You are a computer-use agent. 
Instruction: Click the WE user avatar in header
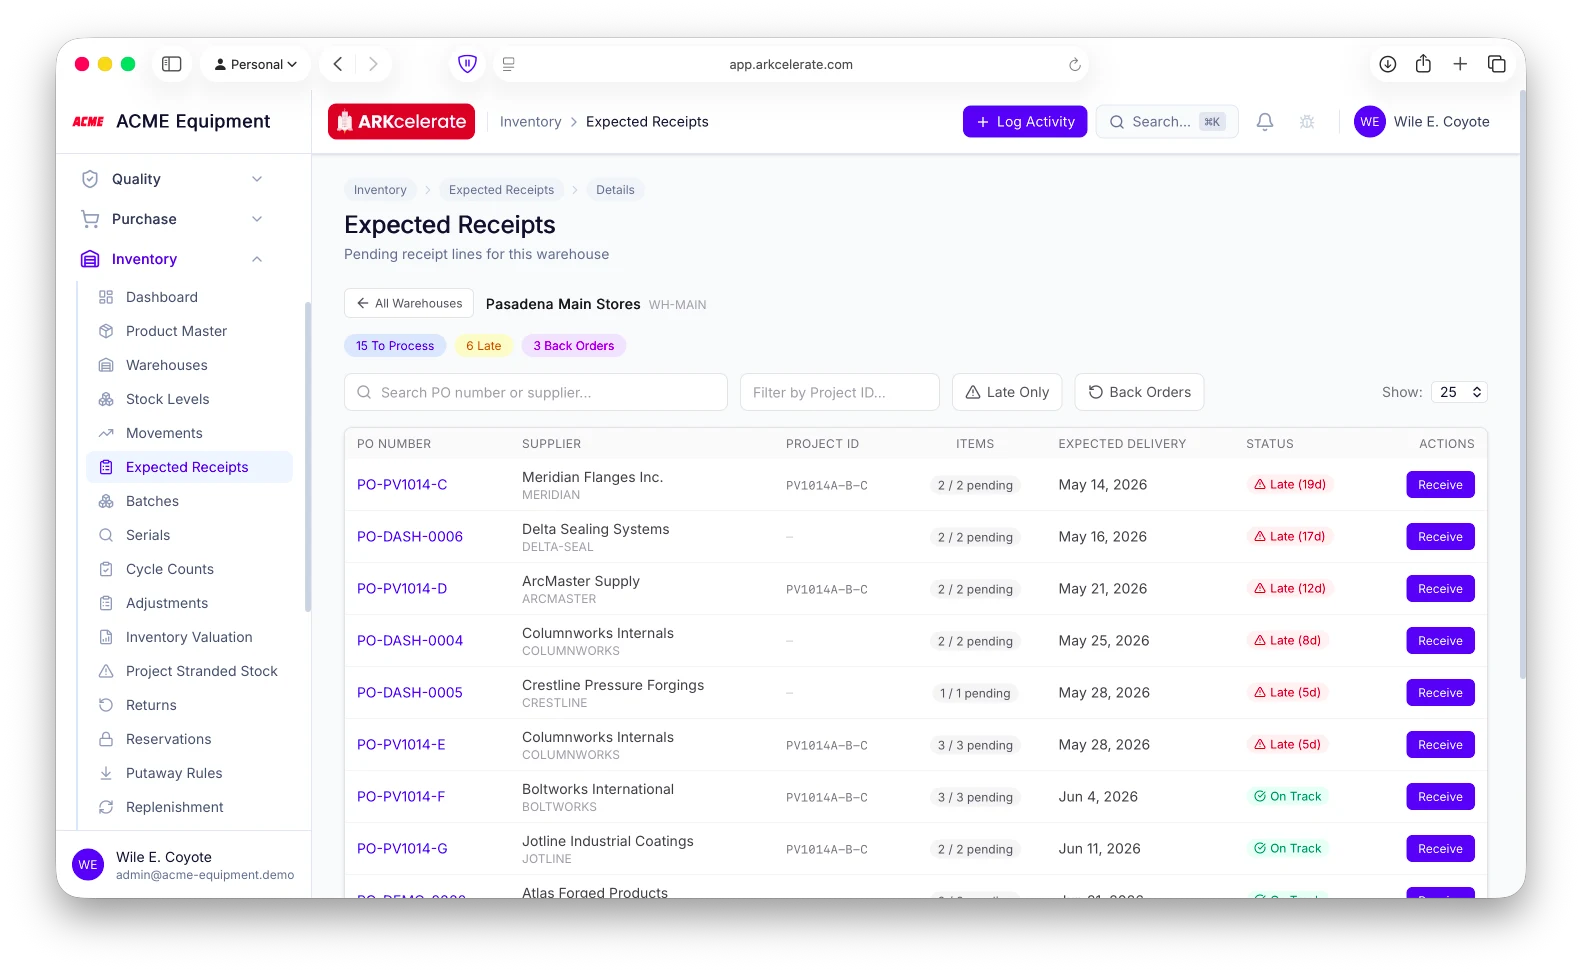click(x=1370, y=122)
